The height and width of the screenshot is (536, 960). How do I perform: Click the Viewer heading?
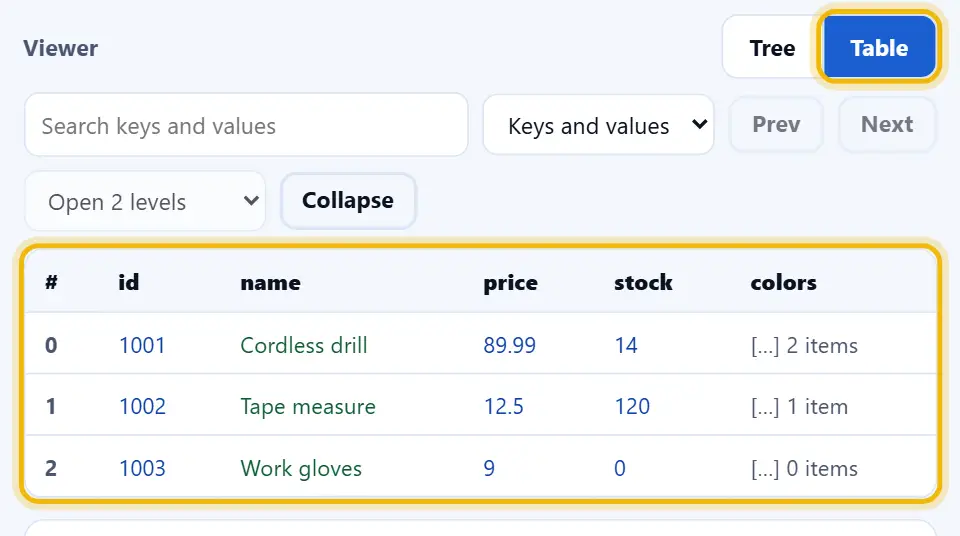[61, 48]
